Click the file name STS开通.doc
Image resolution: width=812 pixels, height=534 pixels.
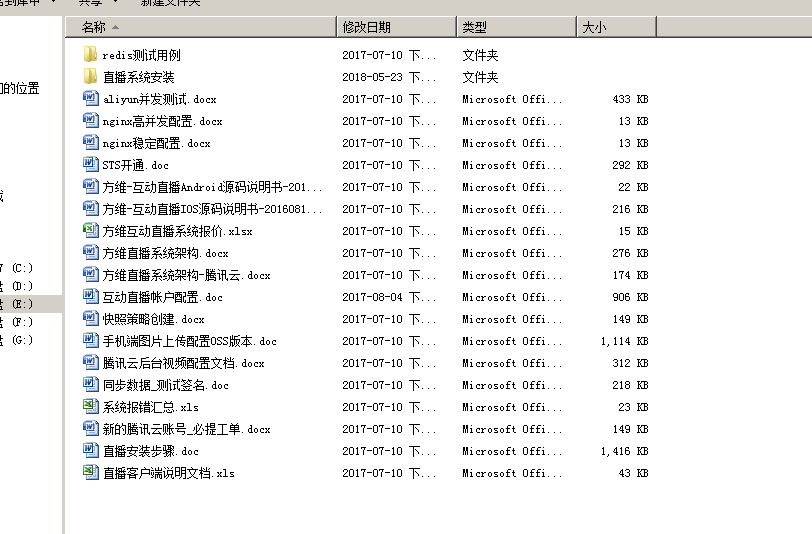coord(135,165)
